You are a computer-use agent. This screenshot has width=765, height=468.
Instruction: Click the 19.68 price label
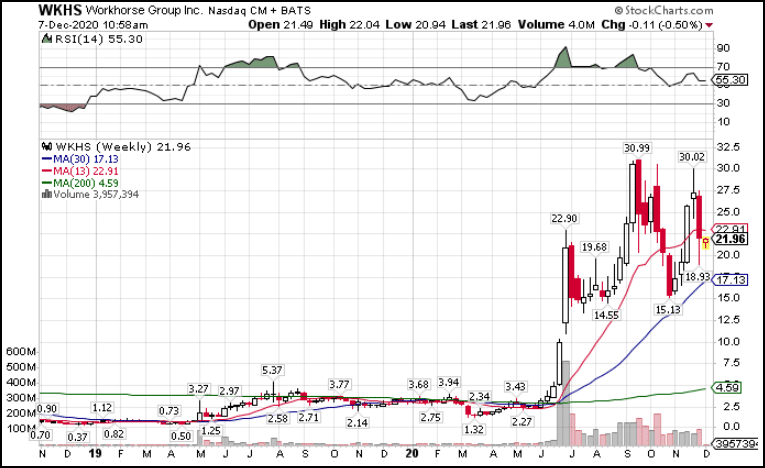coord(594,247)
